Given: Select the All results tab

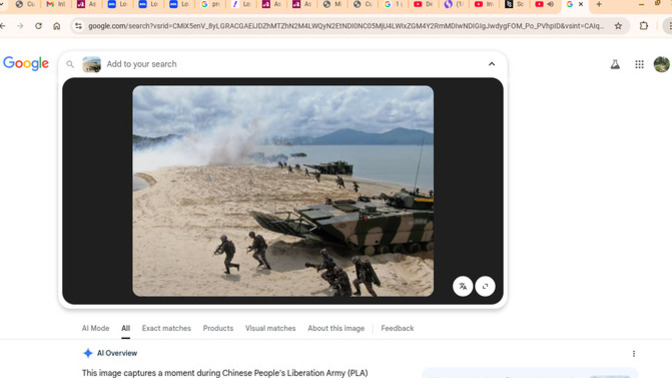Looking at the screenshot, I should tap(125, 328).
